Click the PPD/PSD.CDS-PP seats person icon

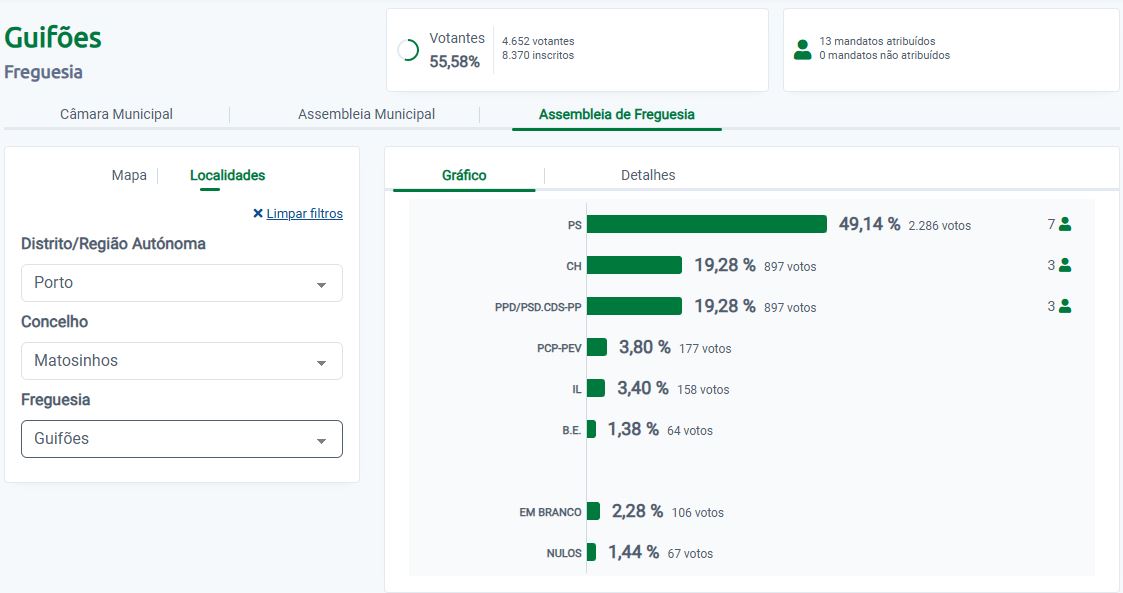click(x=1065, y=306)
